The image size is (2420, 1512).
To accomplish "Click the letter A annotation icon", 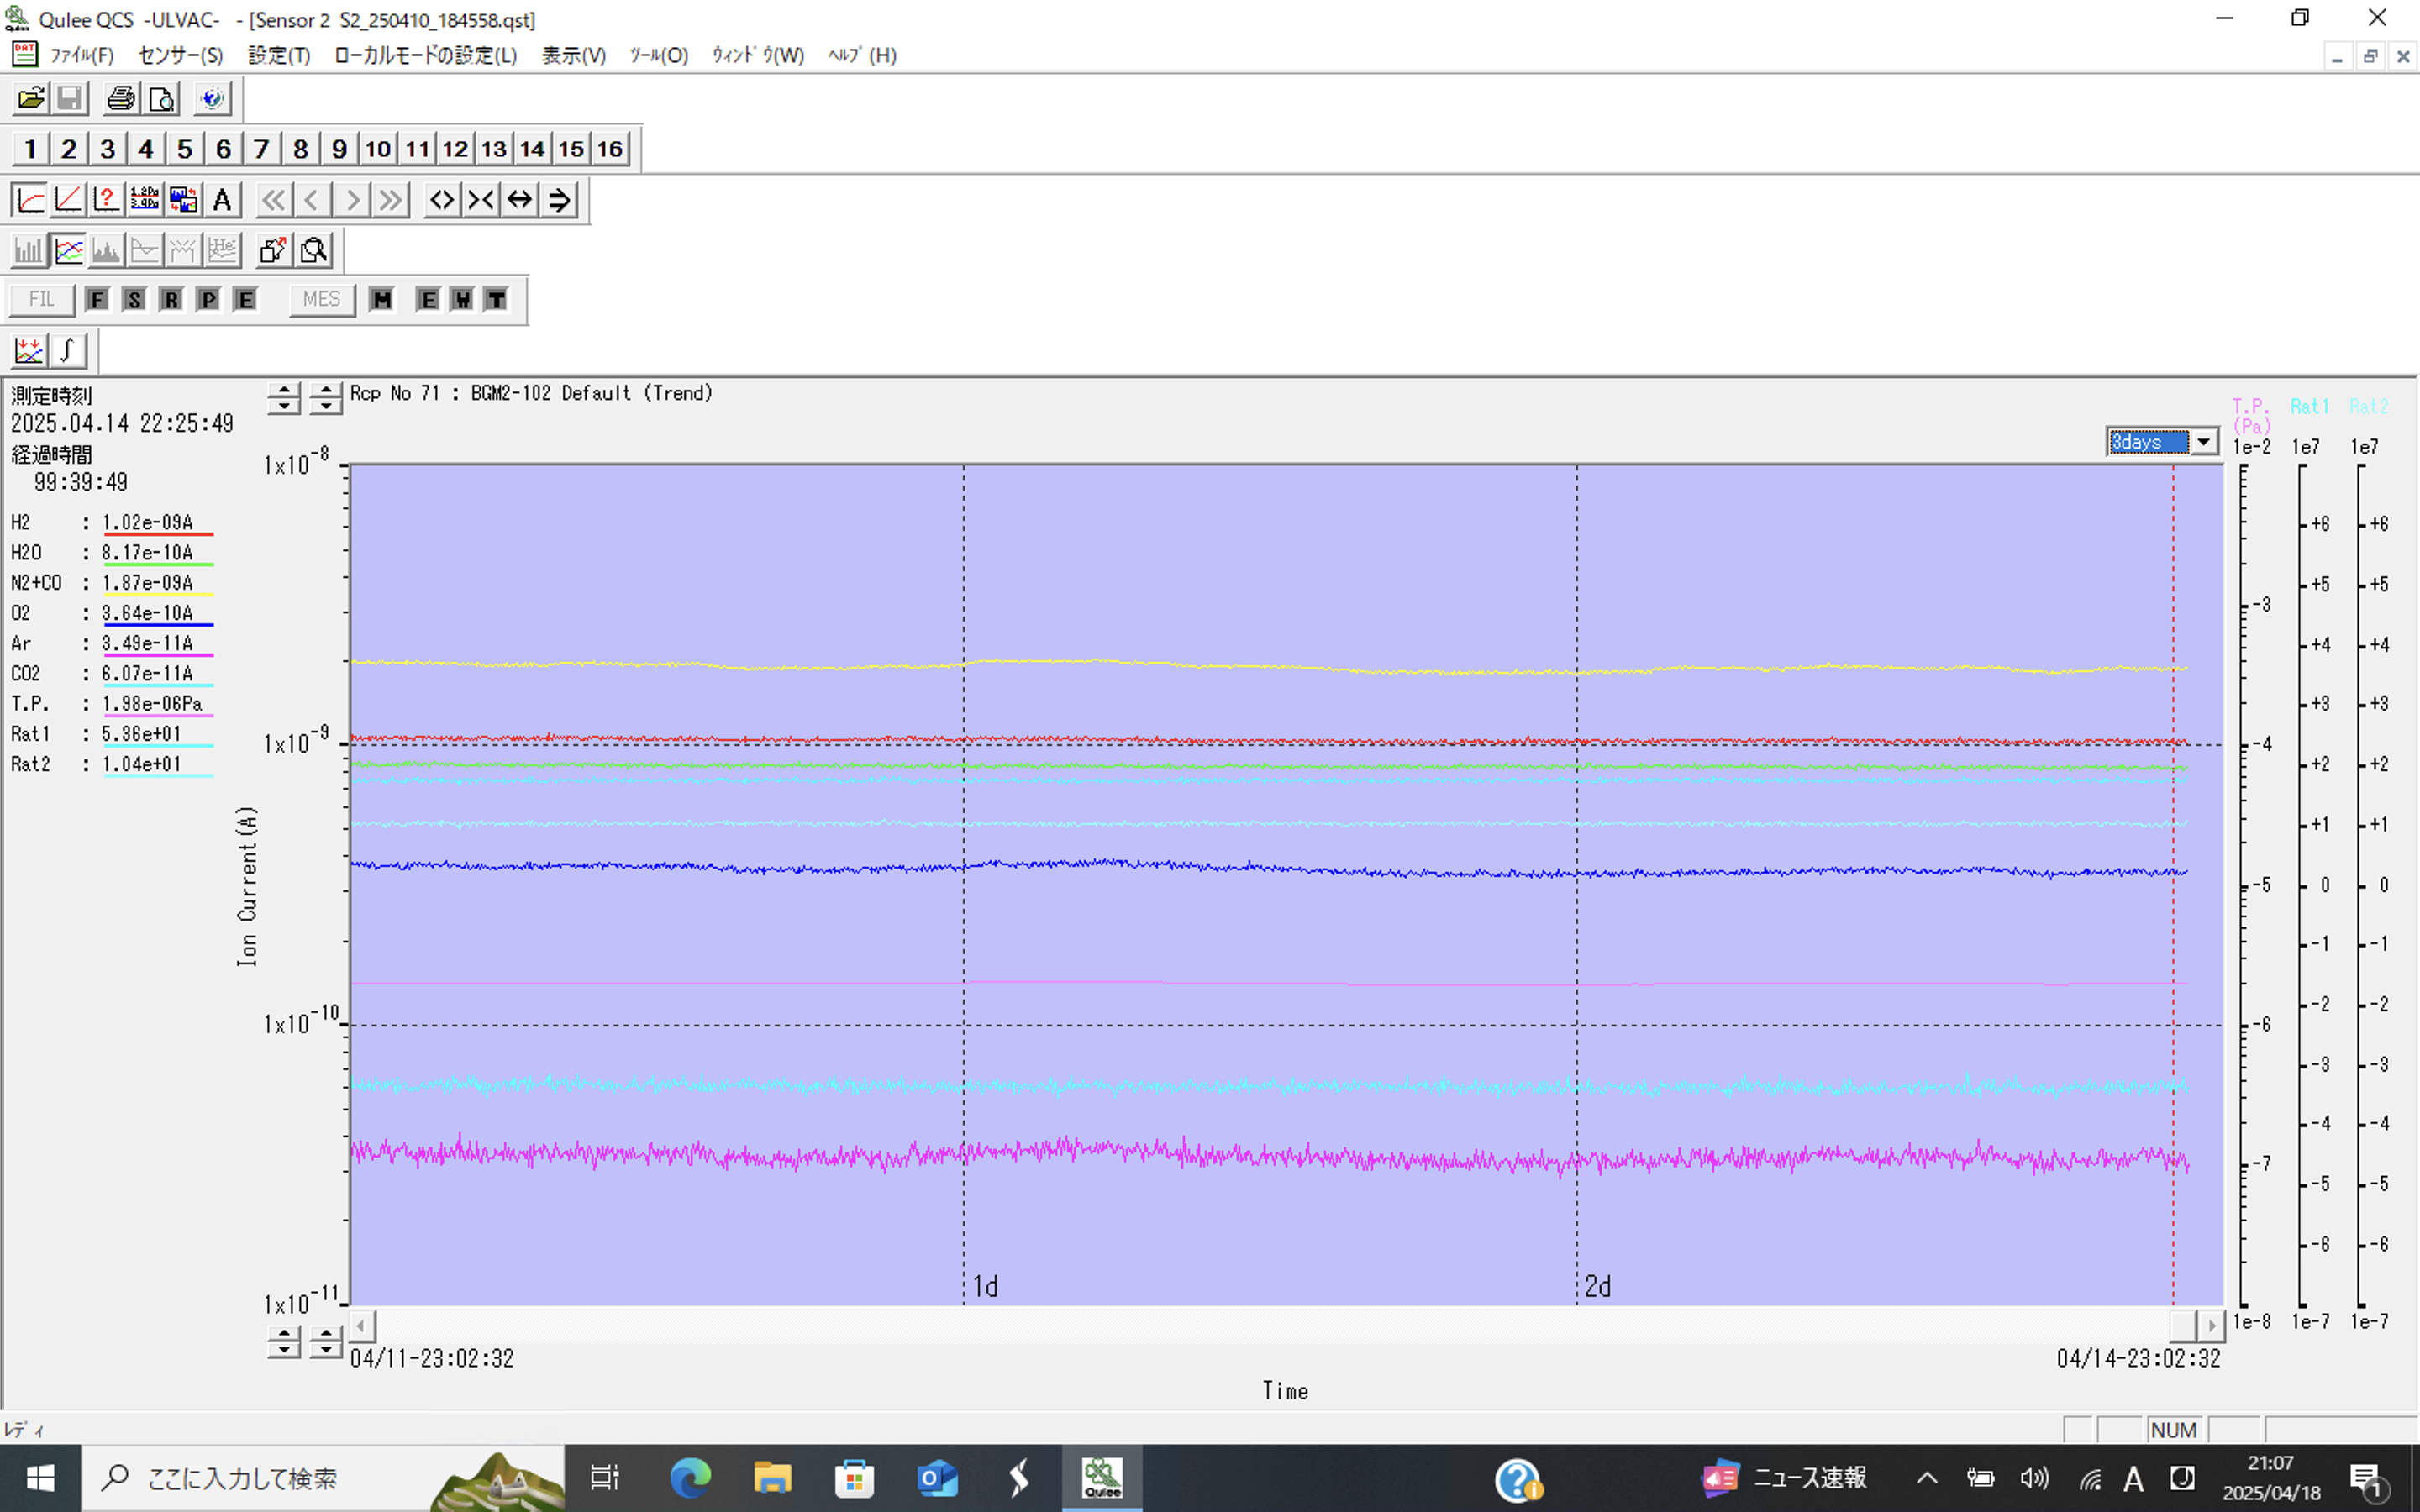I will click(x=222, y=200).
